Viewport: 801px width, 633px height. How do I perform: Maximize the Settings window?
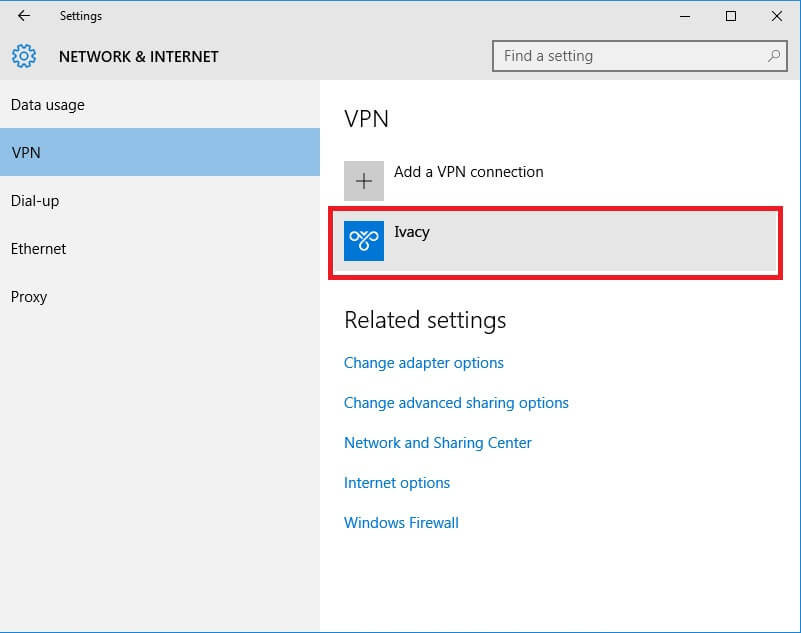731,16
